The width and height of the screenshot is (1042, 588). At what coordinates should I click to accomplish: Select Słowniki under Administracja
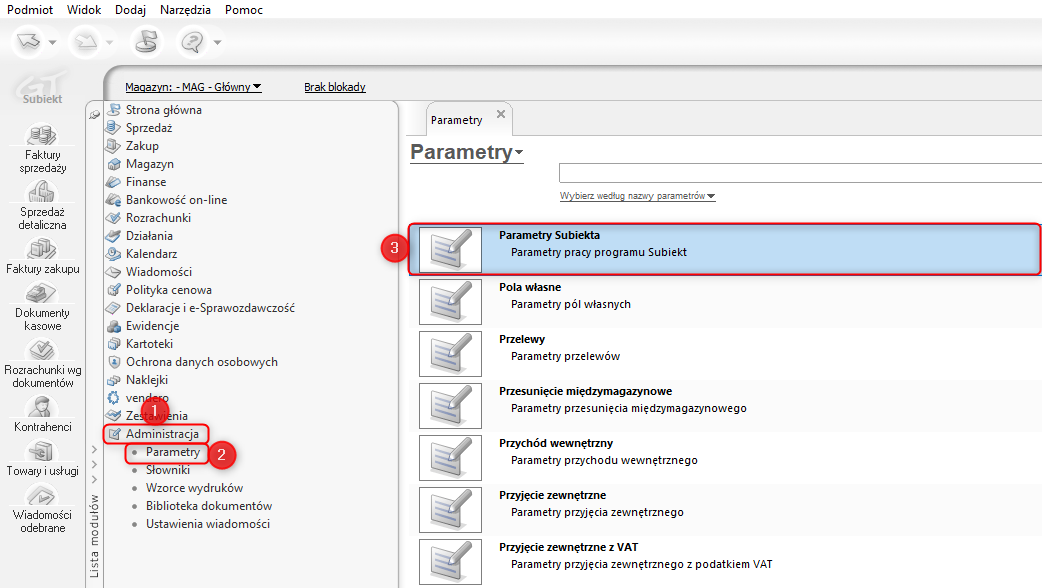168,470
